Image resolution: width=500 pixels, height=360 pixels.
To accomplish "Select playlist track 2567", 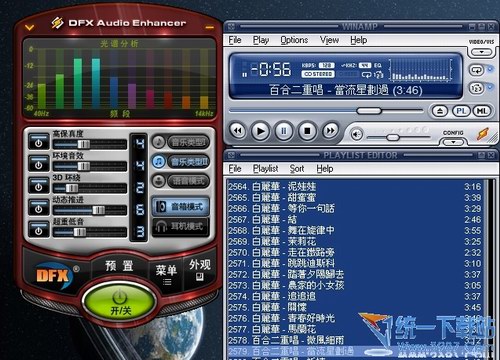I will click(355, 219).
